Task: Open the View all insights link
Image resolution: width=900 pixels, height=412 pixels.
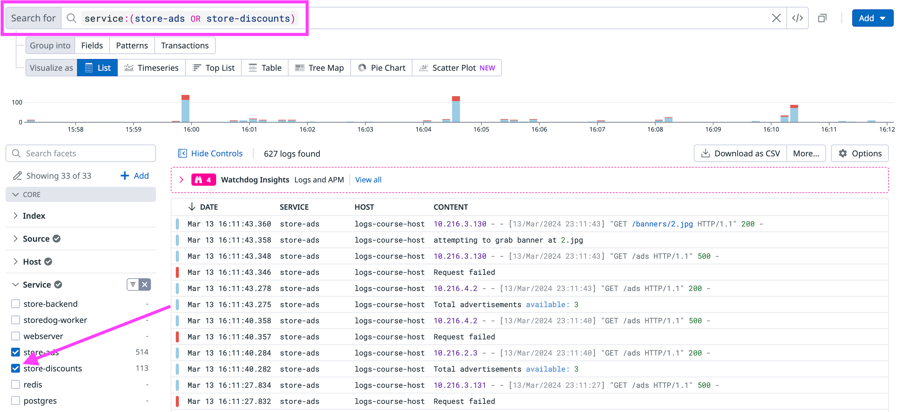Action: click(x=368, y=180)
